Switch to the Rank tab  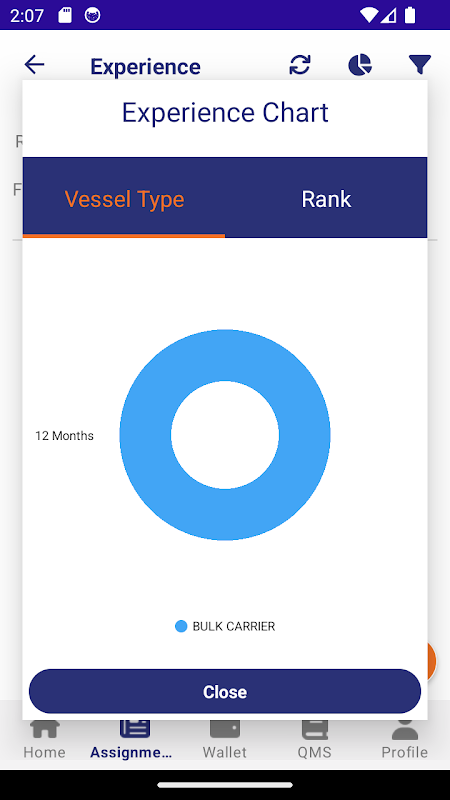(326, 198)
